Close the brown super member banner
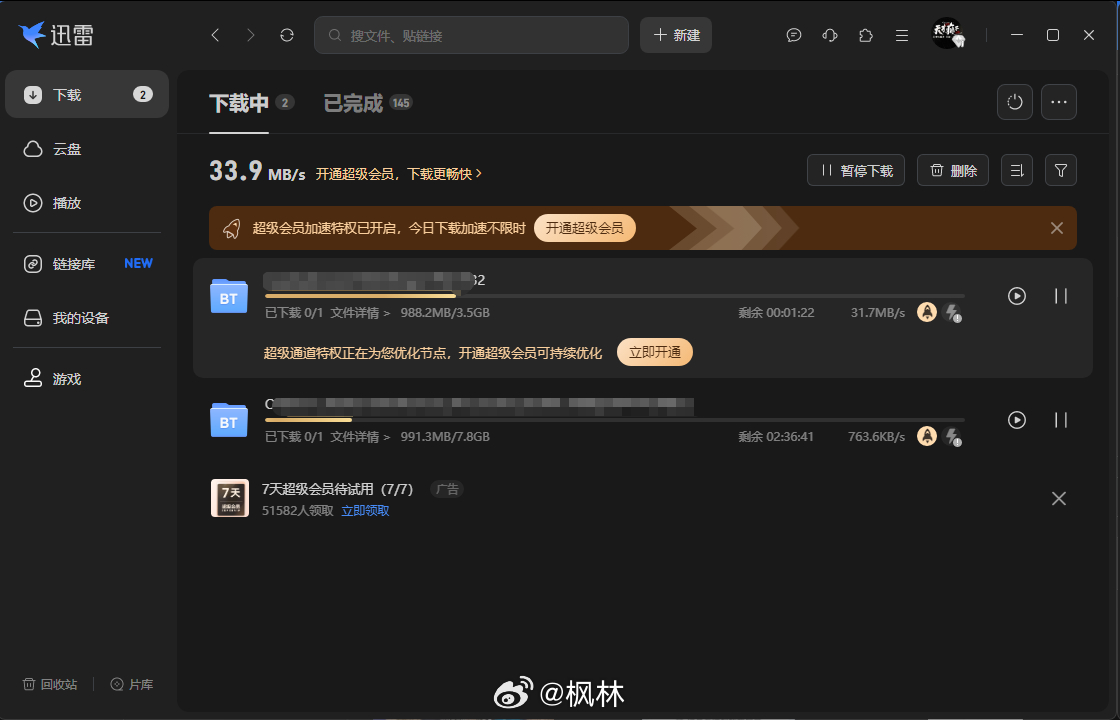Viewport: 1120px width, 720px height. (1056, 228)
